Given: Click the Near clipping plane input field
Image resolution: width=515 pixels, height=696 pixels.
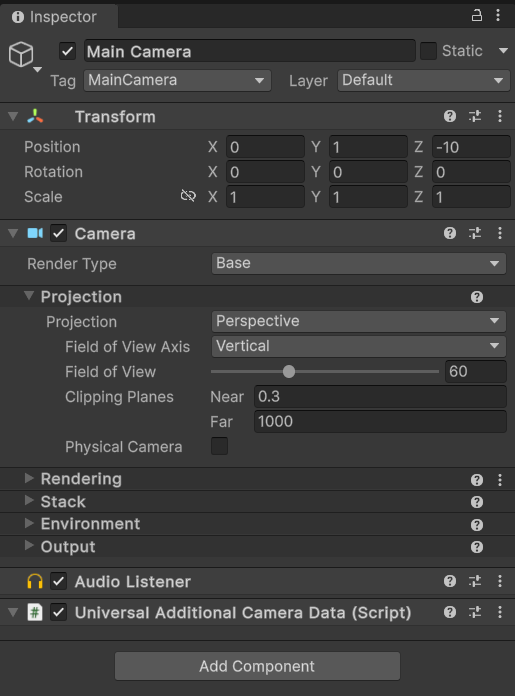Looking at the screenshot, I should 380,396.
